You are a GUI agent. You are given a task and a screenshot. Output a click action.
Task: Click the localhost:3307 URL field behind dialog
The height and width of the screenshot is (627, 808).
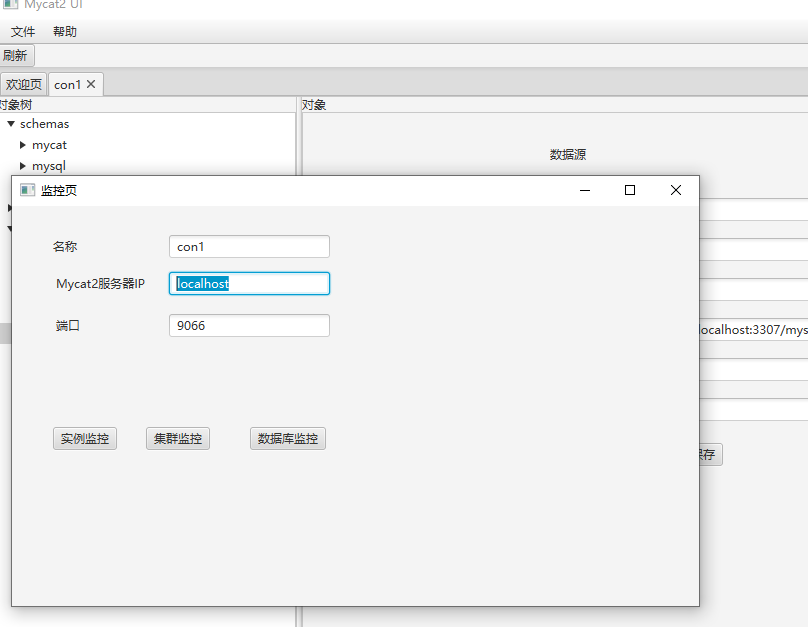click(753, 330)
